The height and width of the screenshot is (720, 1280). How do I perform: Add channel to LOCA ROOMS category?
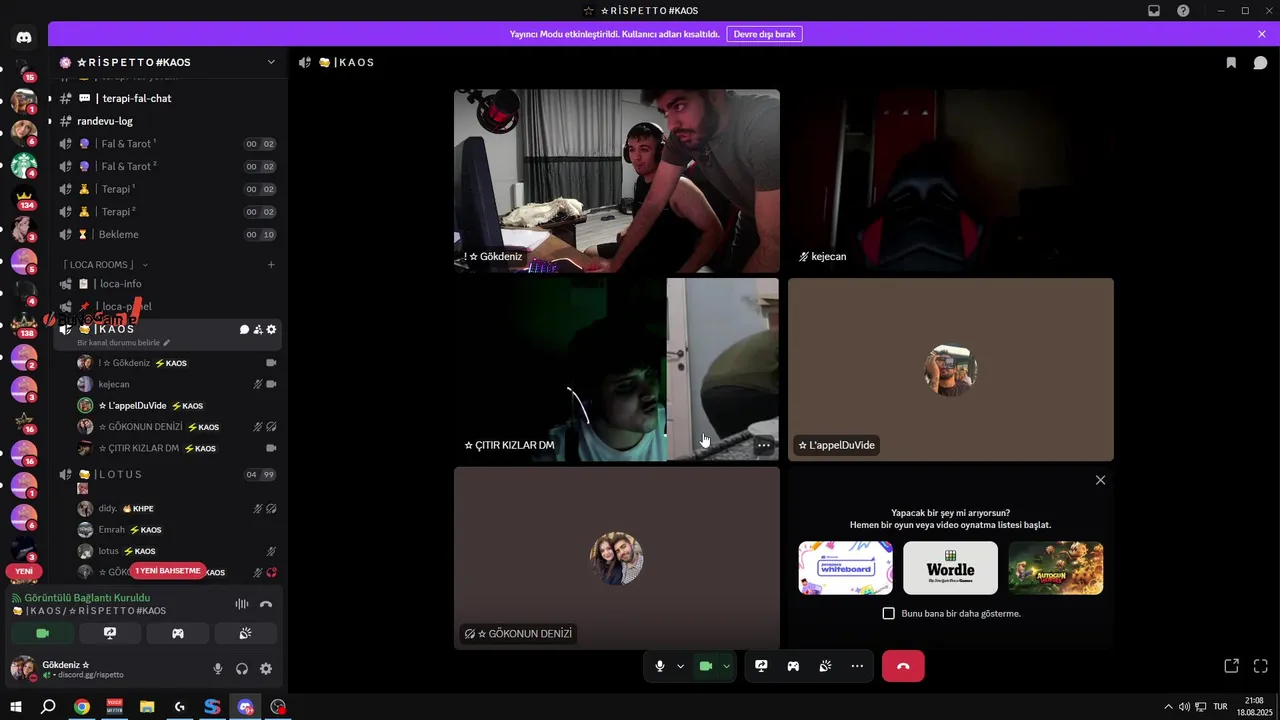pyautogui.click(x=271, y=265)
